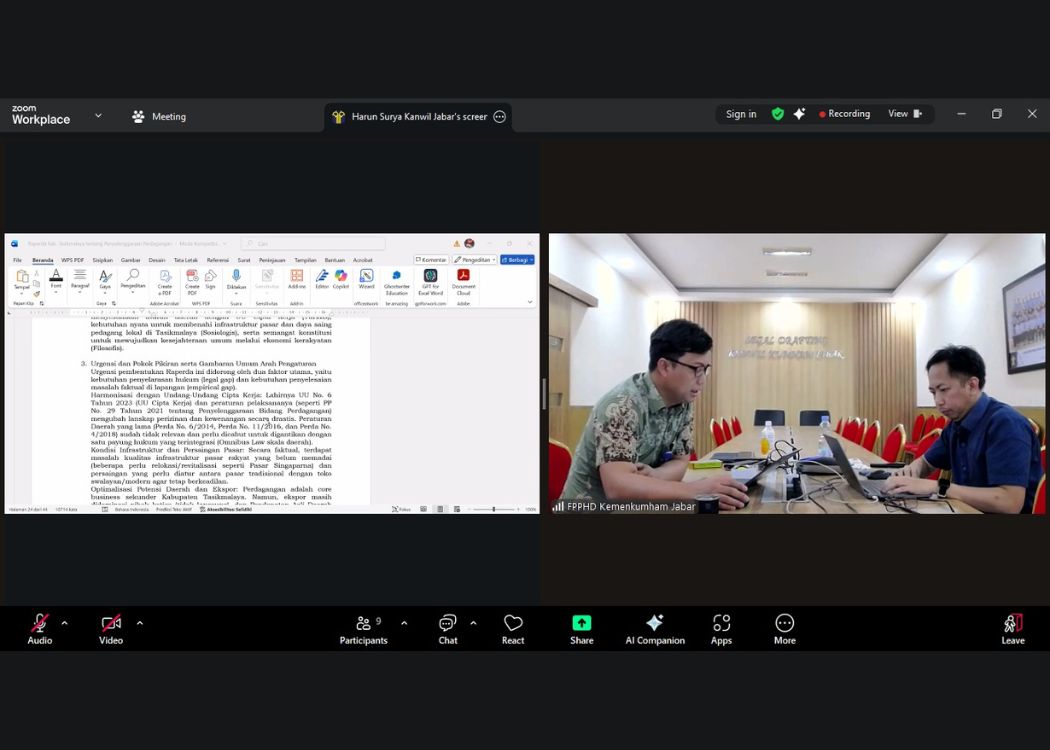Click the zoom slider in Word's status bar
Viewport: 1050px width, 750px height.
[x=493, y=509]
